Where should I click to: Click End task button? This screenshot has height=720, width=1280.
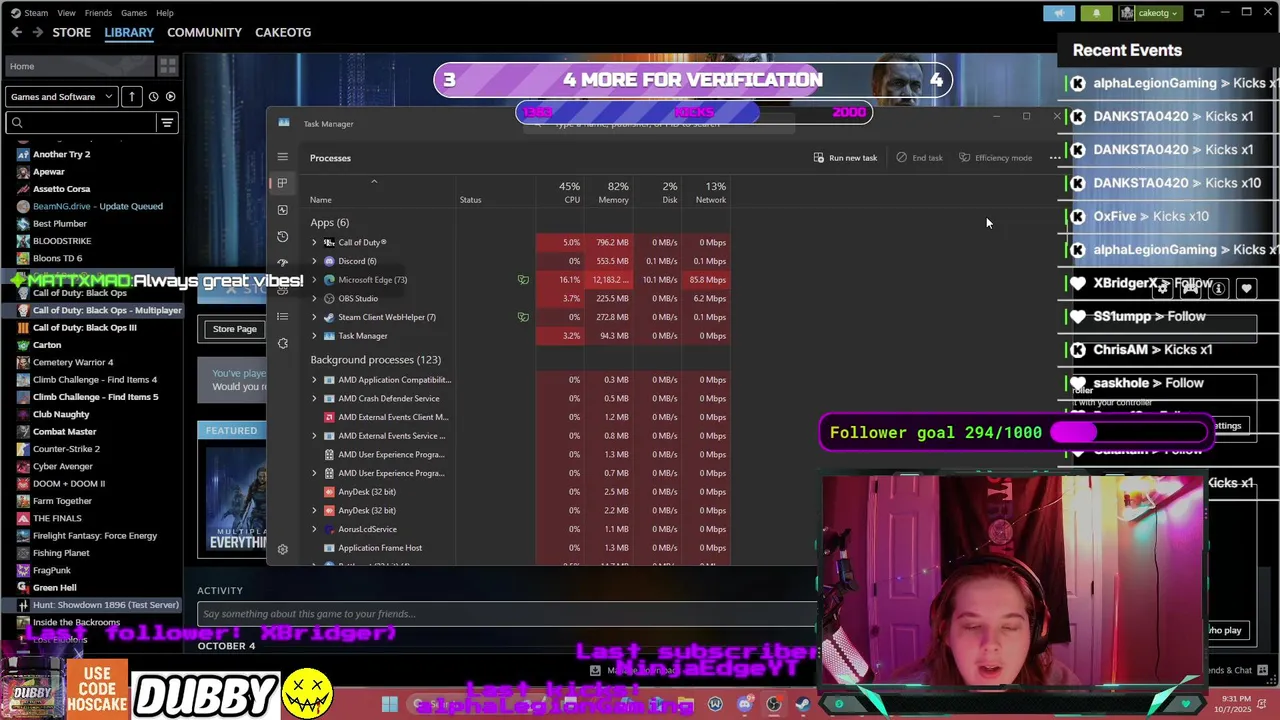coord(919,157)
